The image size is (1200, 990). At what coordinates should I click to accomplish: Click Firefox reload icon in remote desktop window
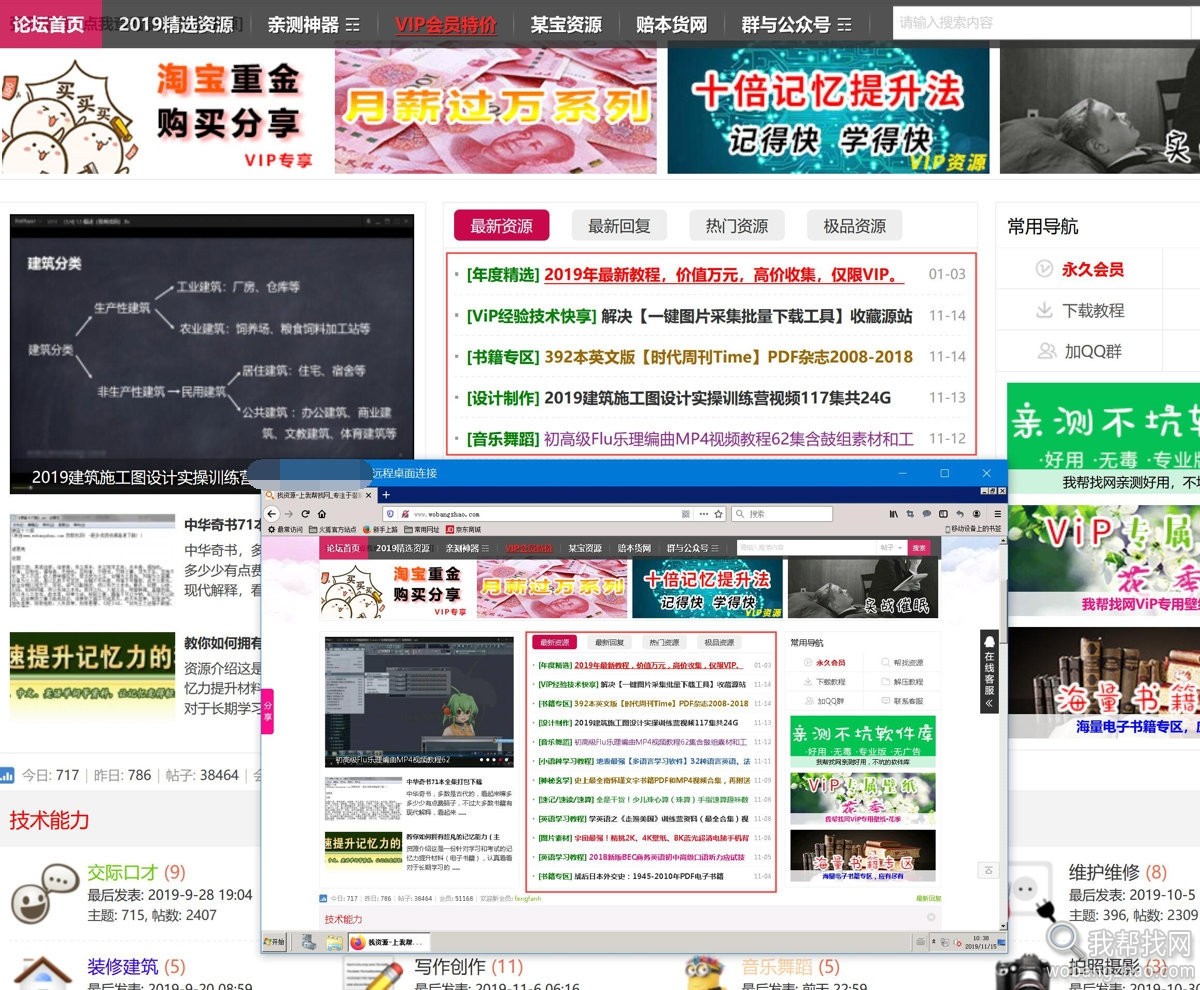pyautogui.click(x=305, y=514)
